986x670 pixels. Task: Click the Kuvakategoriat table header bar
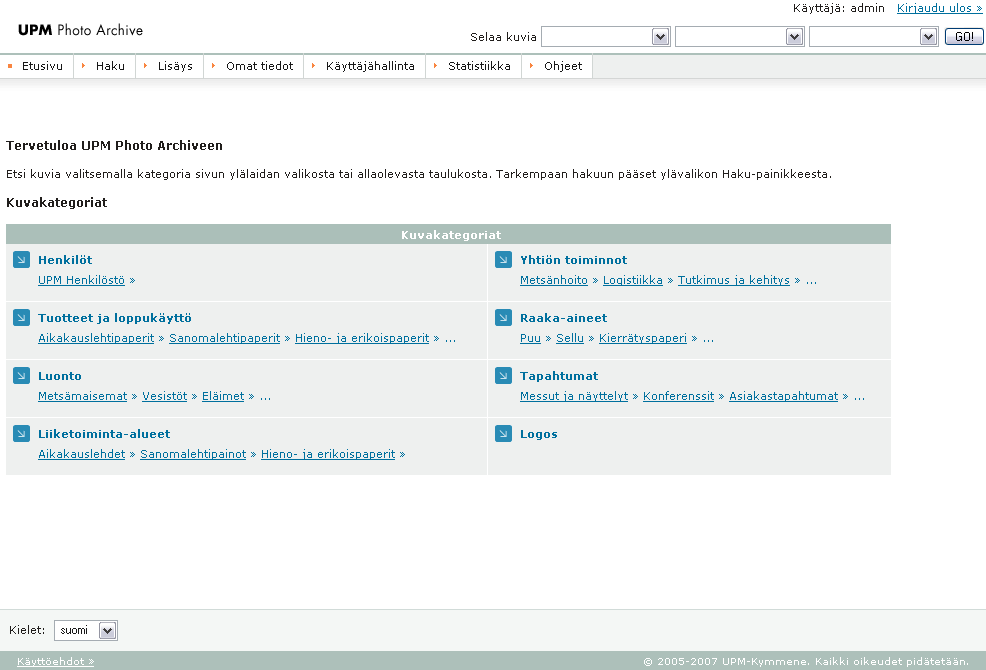[x=448, y=234]
